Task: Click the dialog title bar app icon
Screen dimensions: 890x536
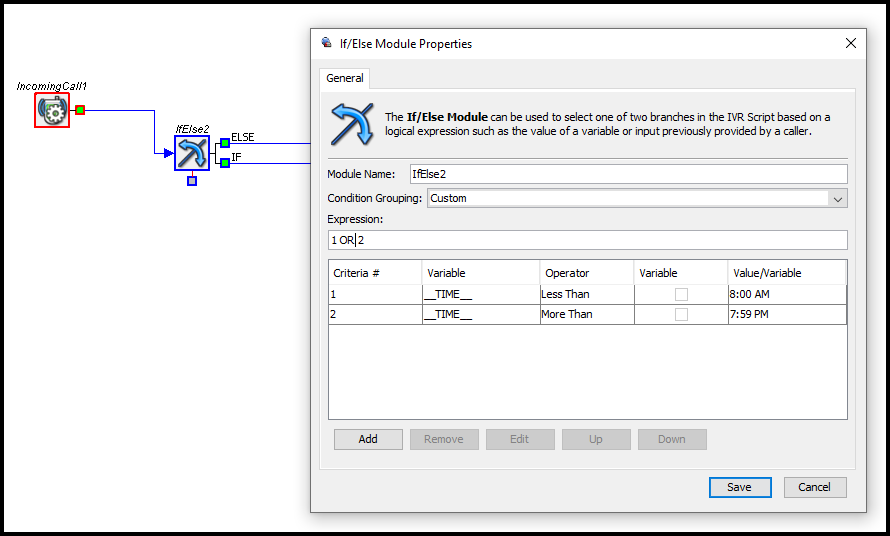Action: [326, 43]
